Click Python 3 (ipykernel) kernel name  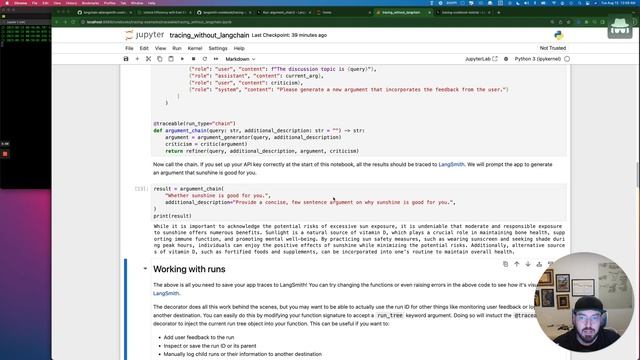coord(538,59)
